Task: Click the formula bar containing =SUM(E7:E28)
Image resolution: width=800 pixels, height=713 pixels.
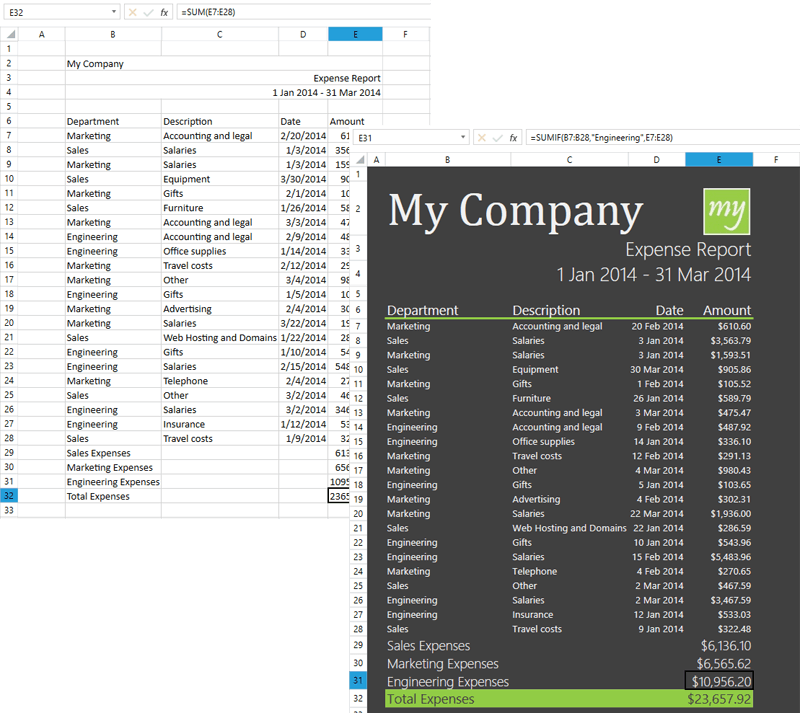Action: point(300,12)
